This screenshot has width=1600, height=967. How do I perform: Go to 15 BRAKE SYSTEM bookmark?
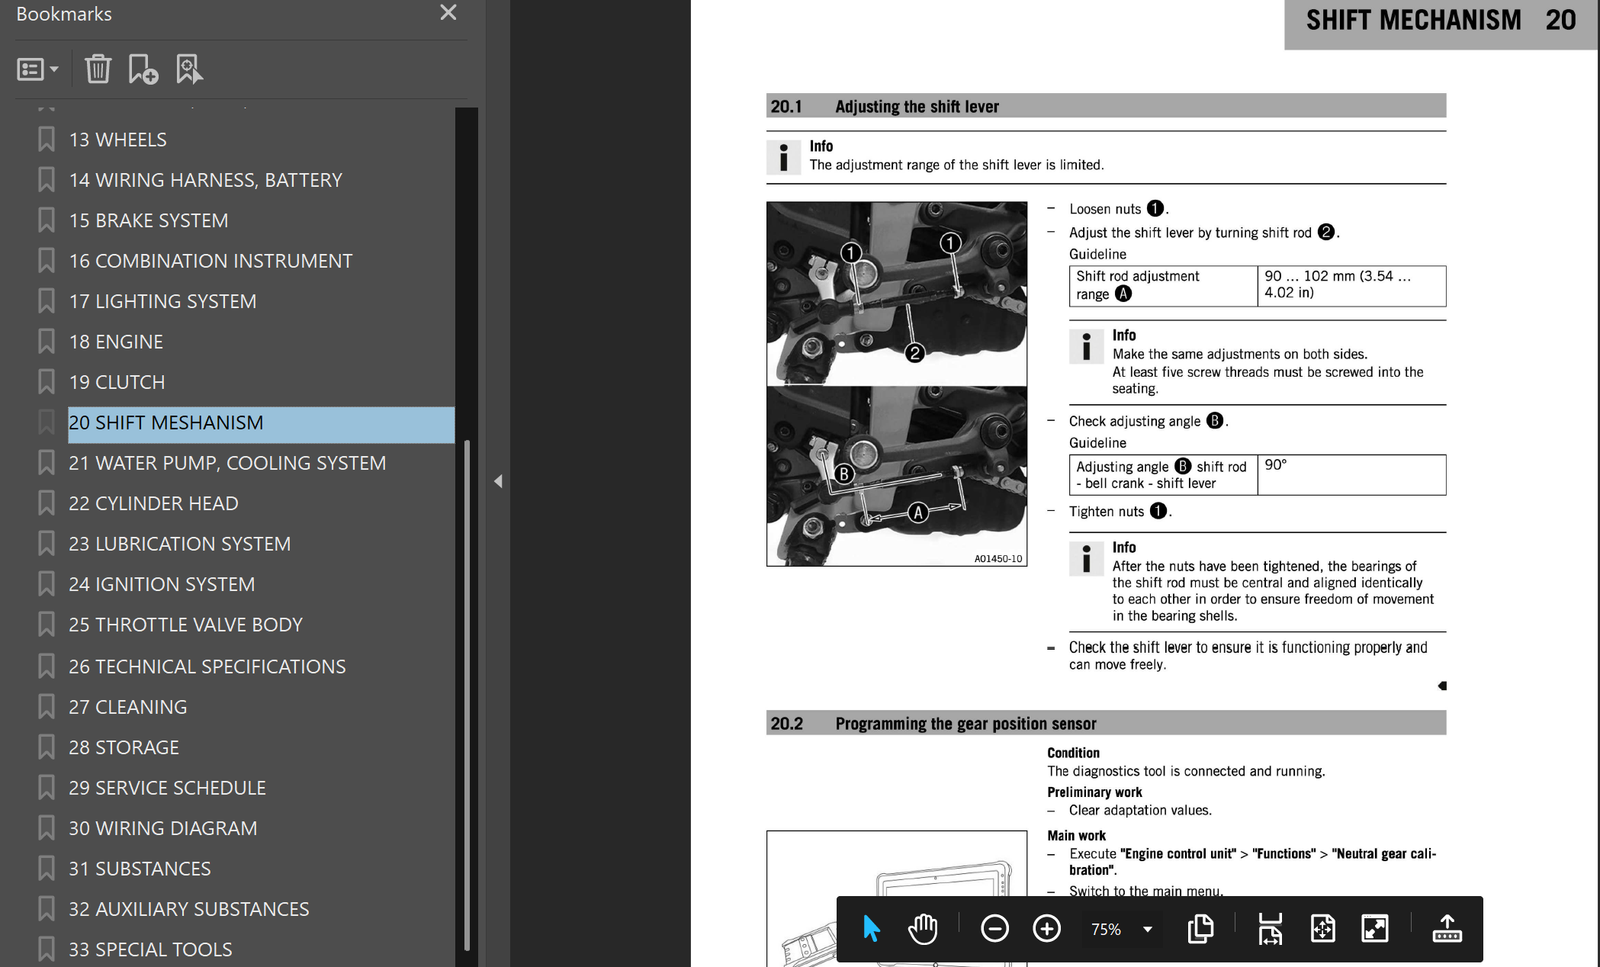click(x=148, y=220)
